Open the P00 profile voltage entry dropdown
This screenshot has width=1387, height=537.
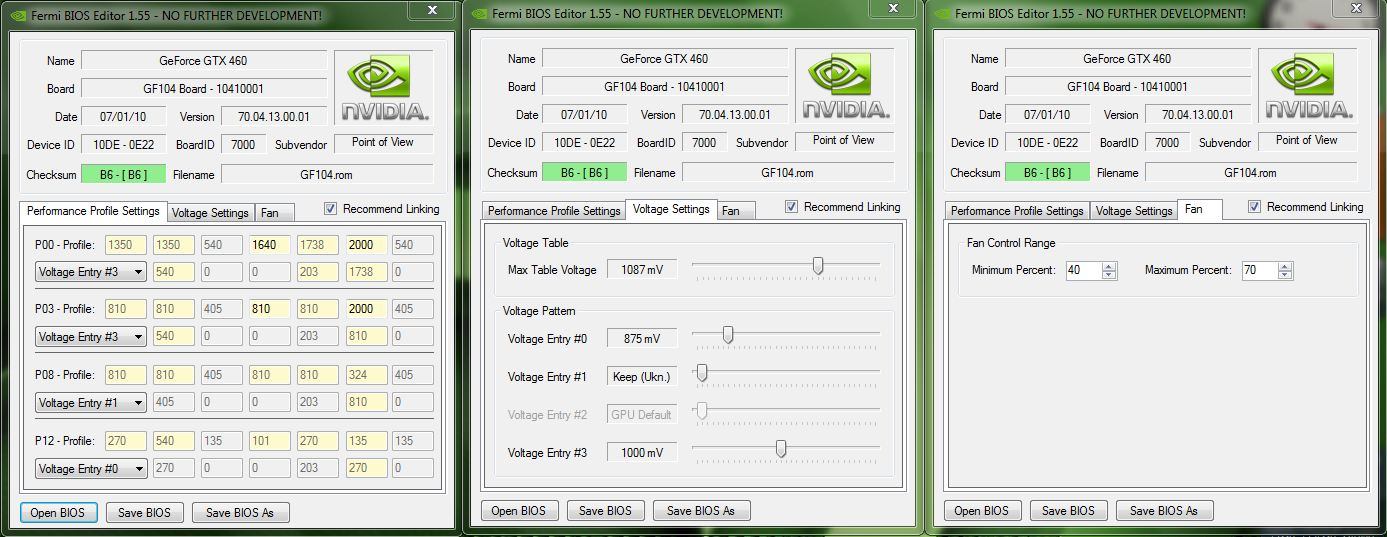[91, 271]
